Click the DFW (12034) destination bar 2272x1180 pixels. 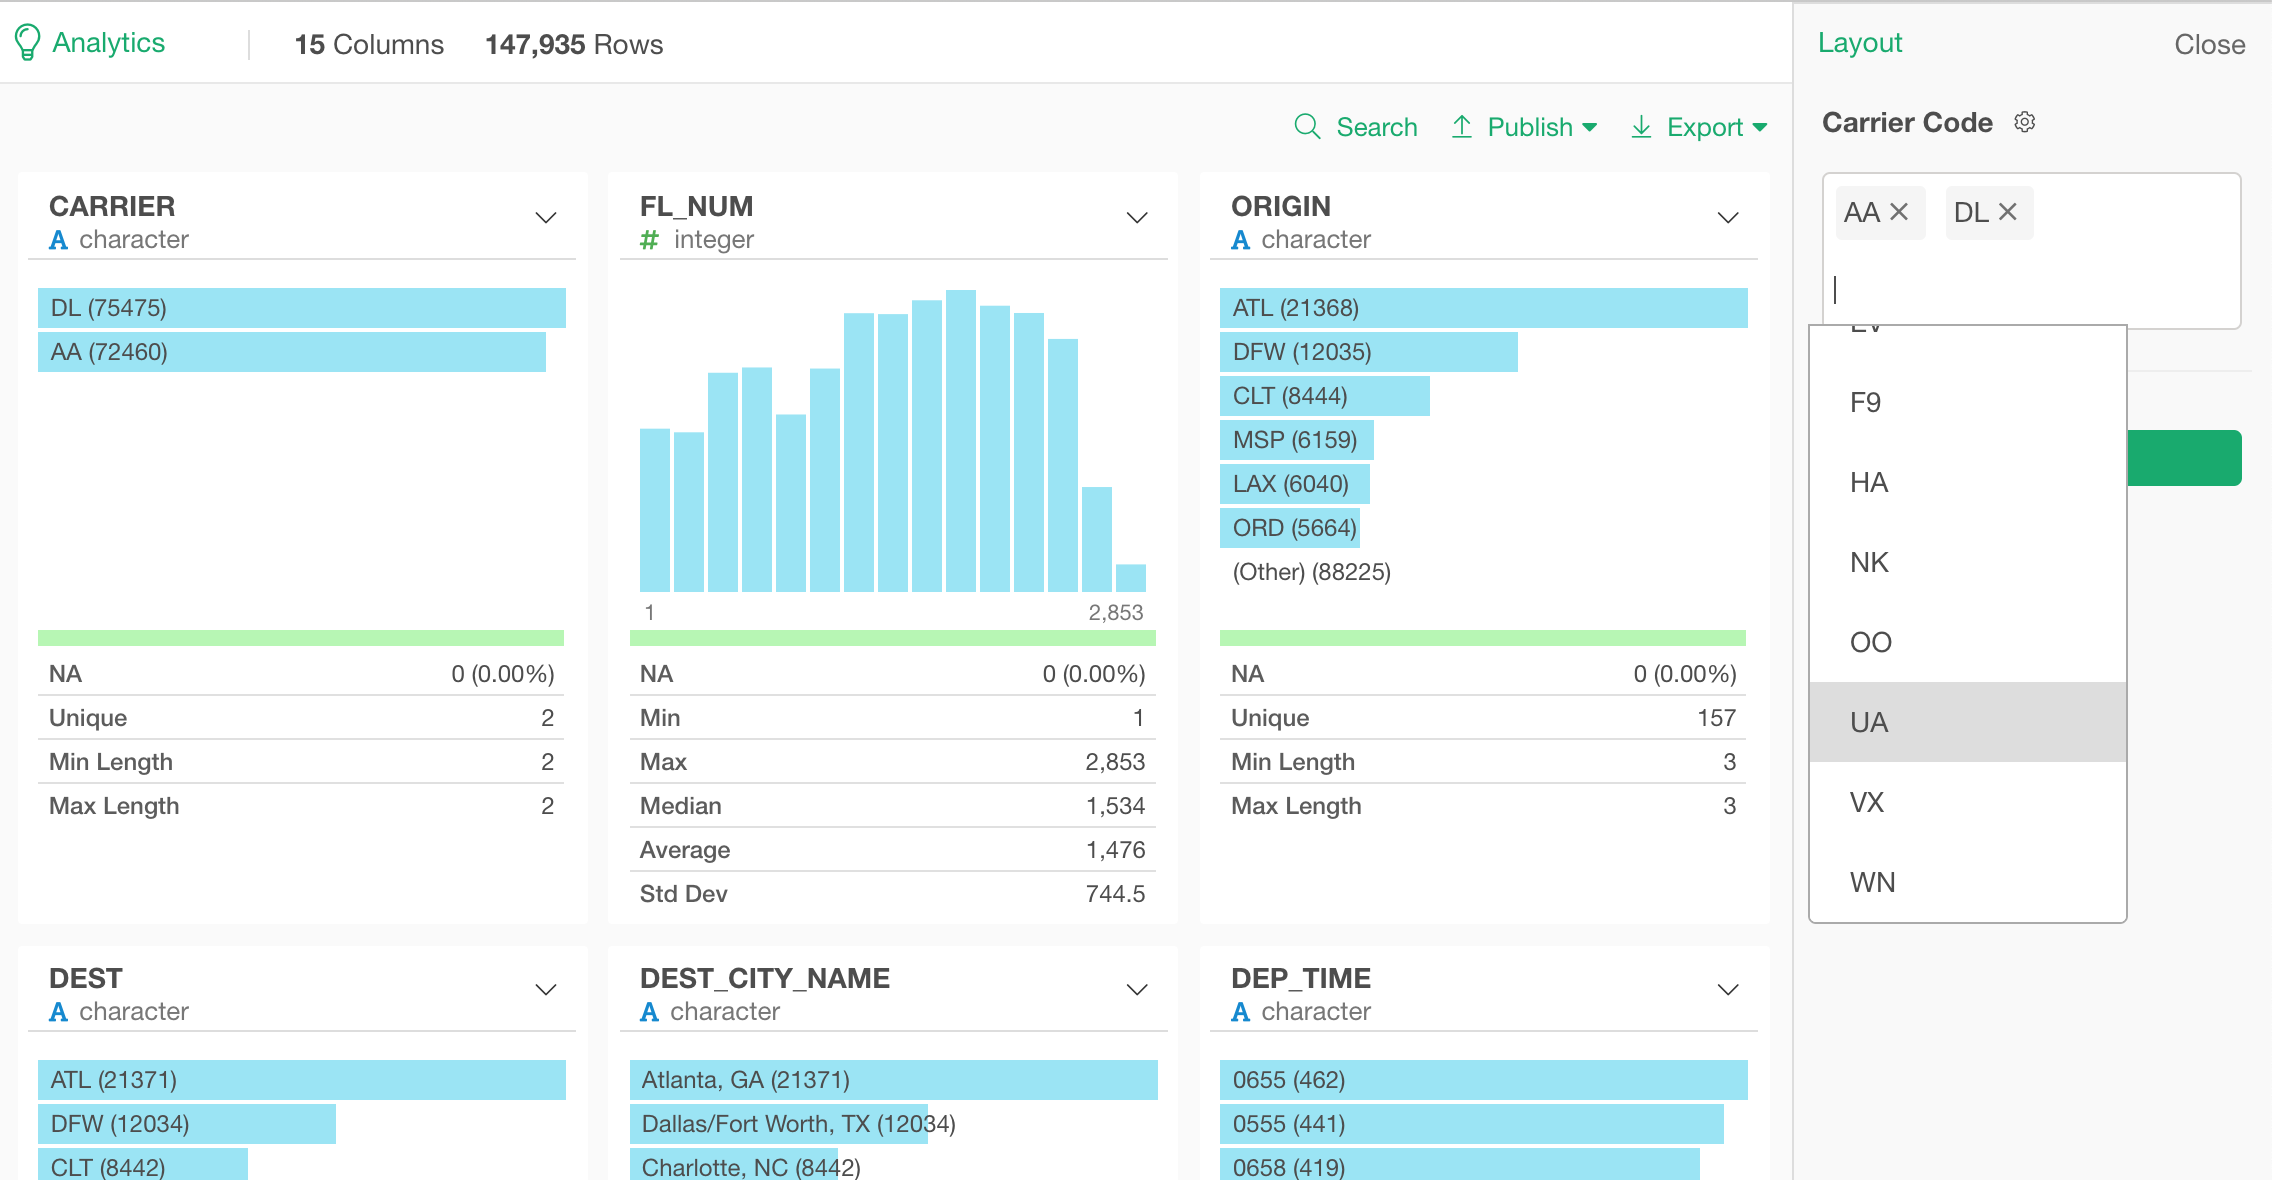click(187, 1124)
